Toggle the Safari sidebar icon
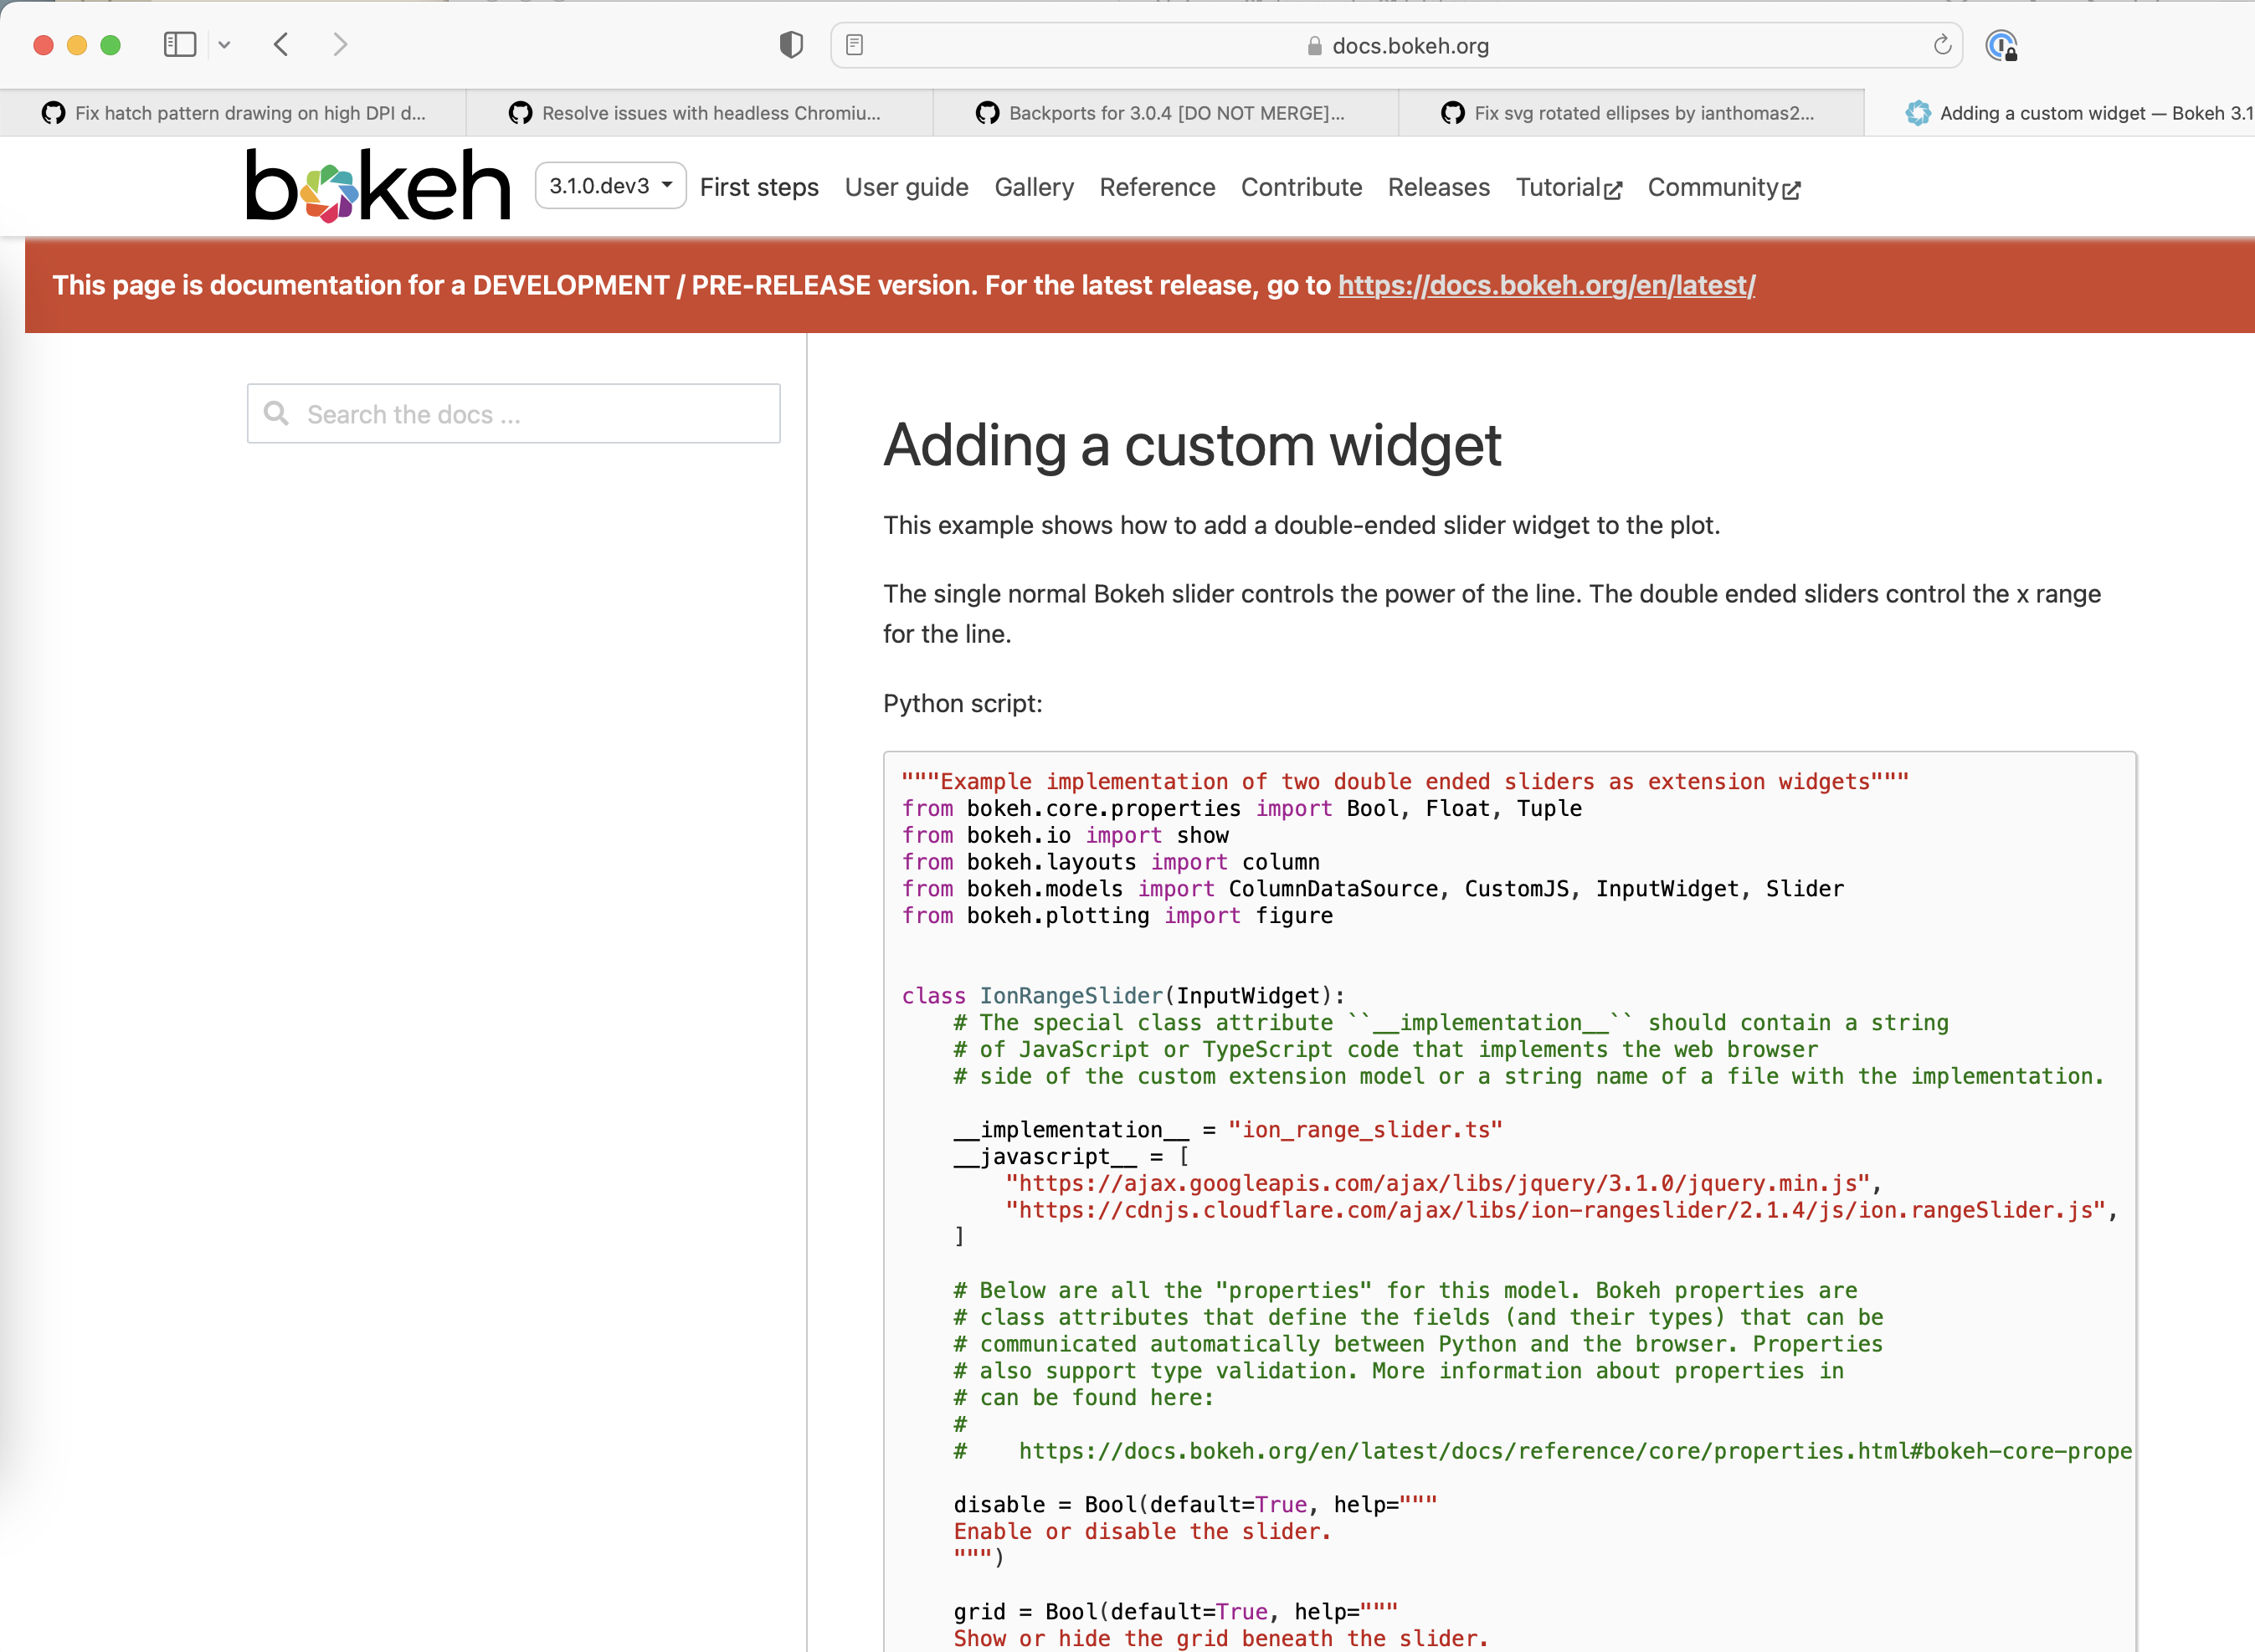Screen dimensions: 2255x1652 [x=180, y=45]
